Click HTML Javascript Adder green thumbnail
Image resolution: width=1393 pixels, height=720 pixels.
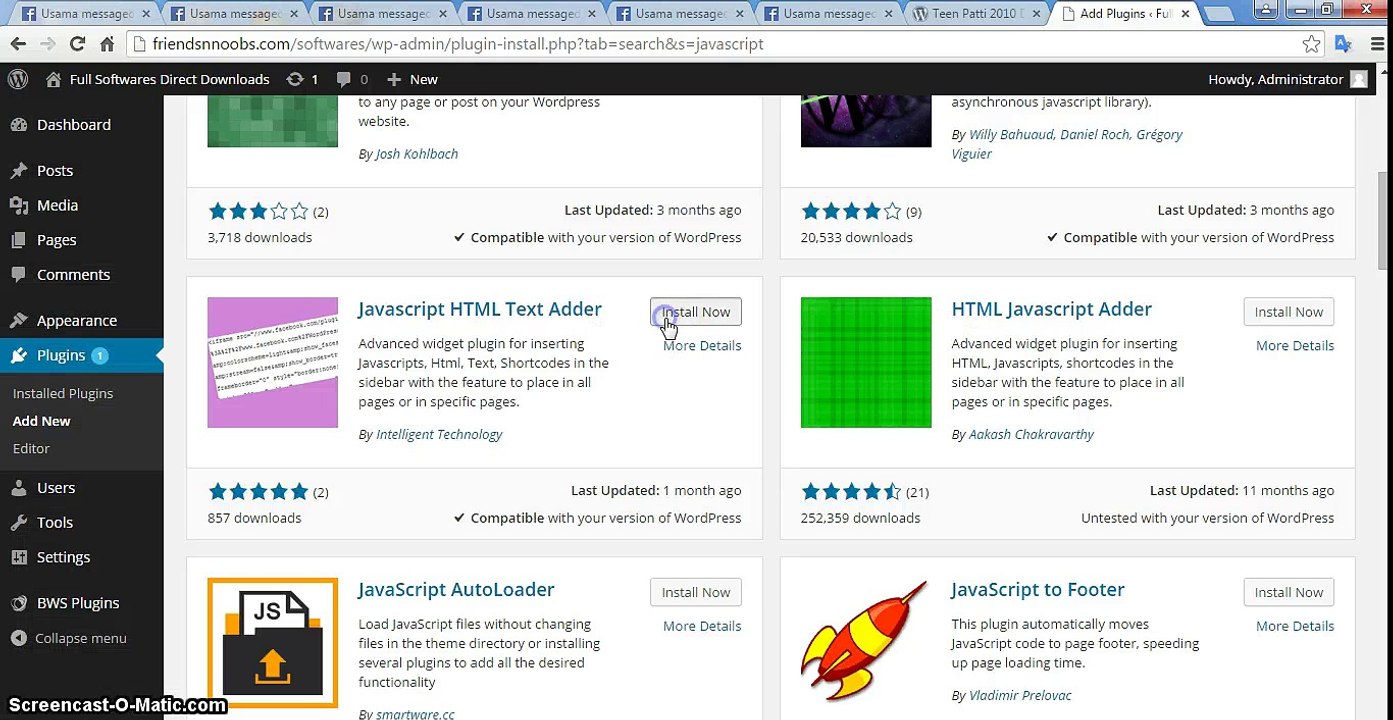click(x=866, y=362)
